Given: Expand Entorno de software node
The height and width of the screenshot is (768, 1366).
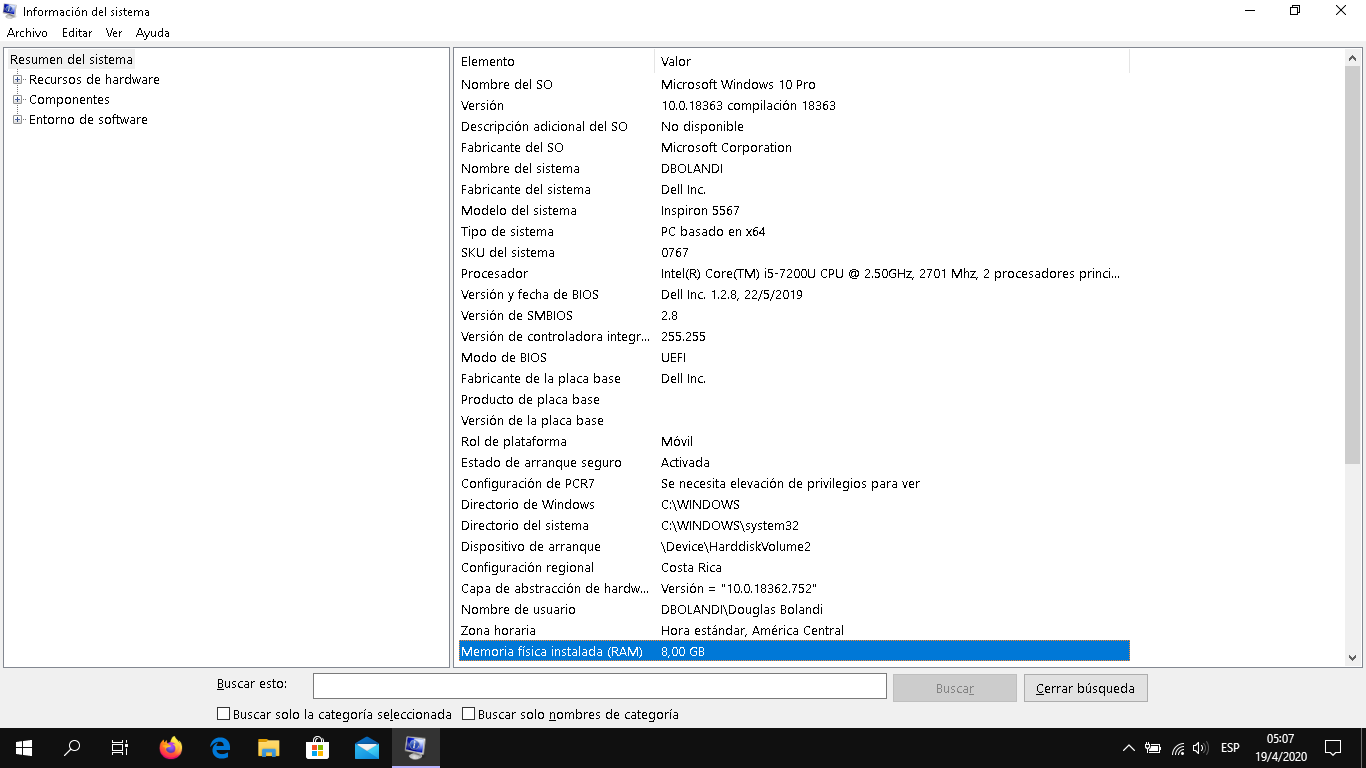Looking at the screenshot, I should (x=18, y=120).
